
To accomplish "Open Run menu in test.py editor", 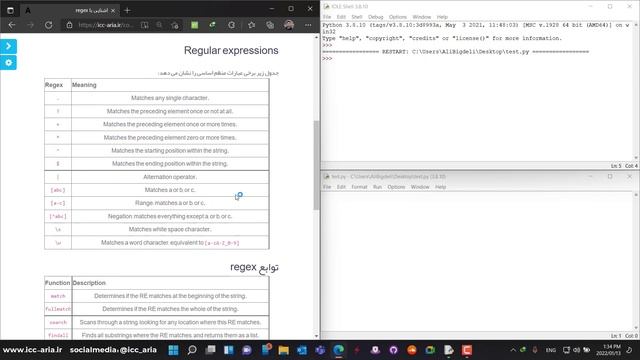I will (x=377, y=187).
